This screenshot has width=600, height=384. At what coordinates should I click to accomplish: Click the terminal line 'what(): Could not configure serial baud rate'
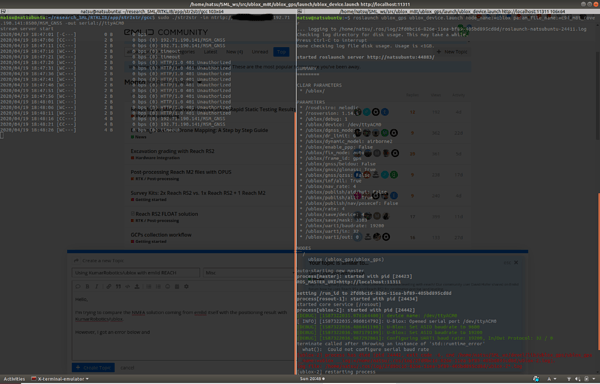(365, 349)
